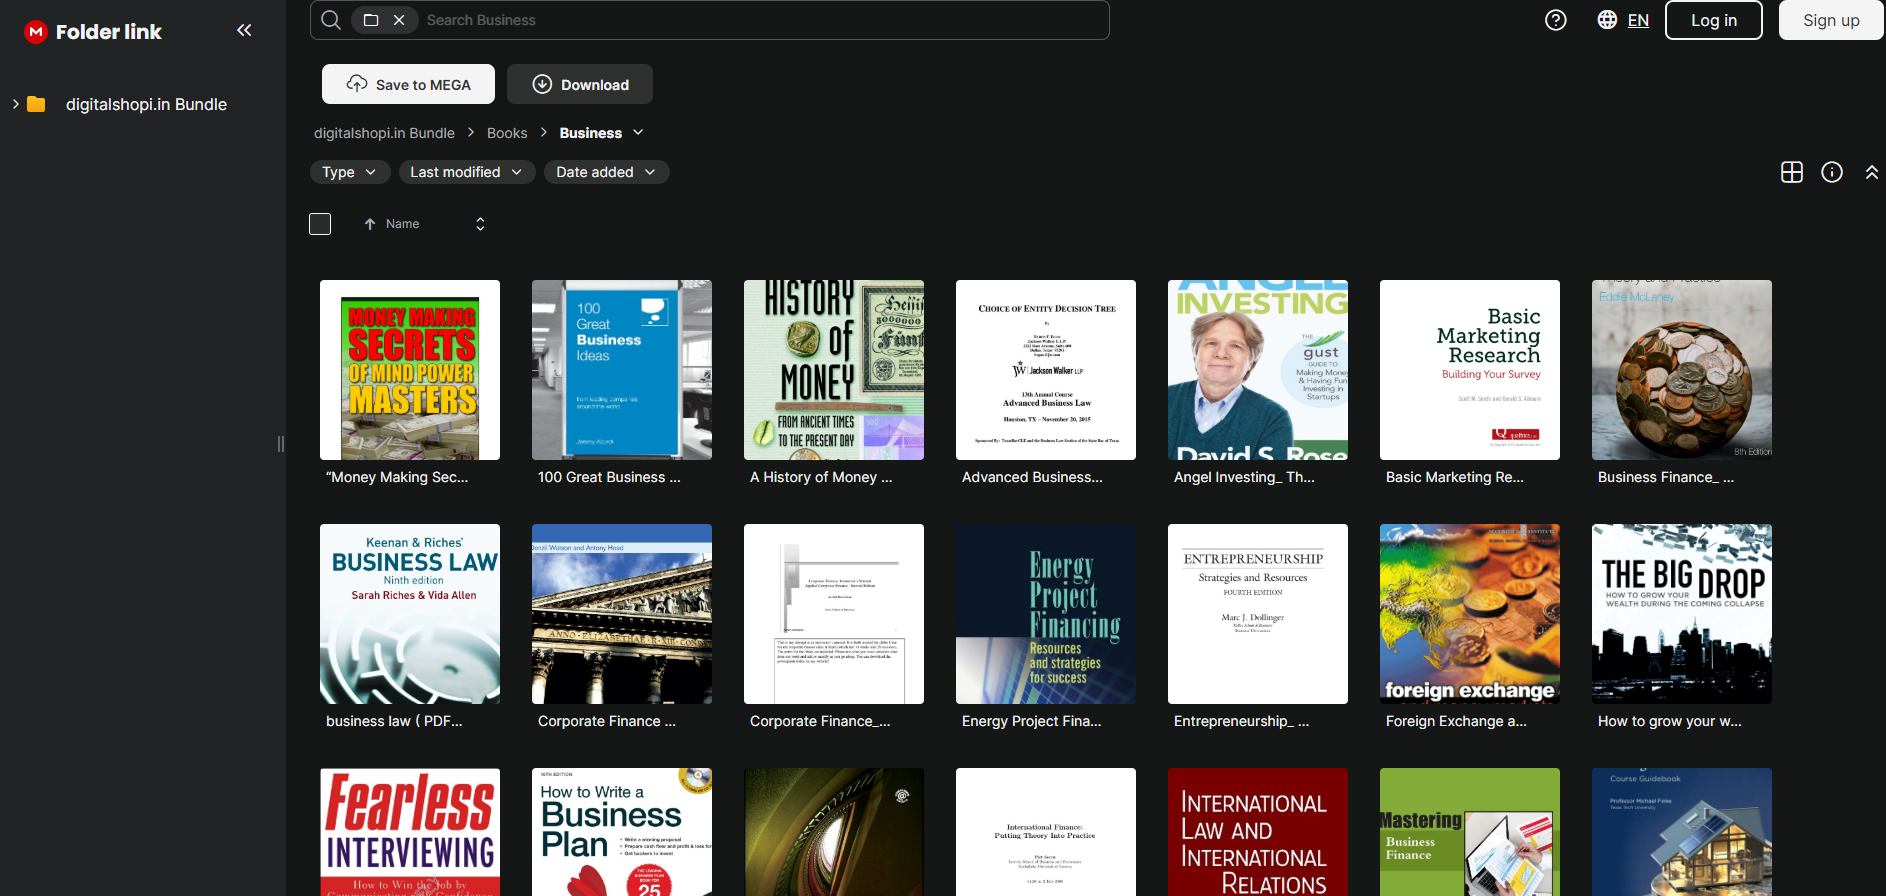Screen dimensions: 1886x896
Task: Click the Download button
Action: pos(580,84)
